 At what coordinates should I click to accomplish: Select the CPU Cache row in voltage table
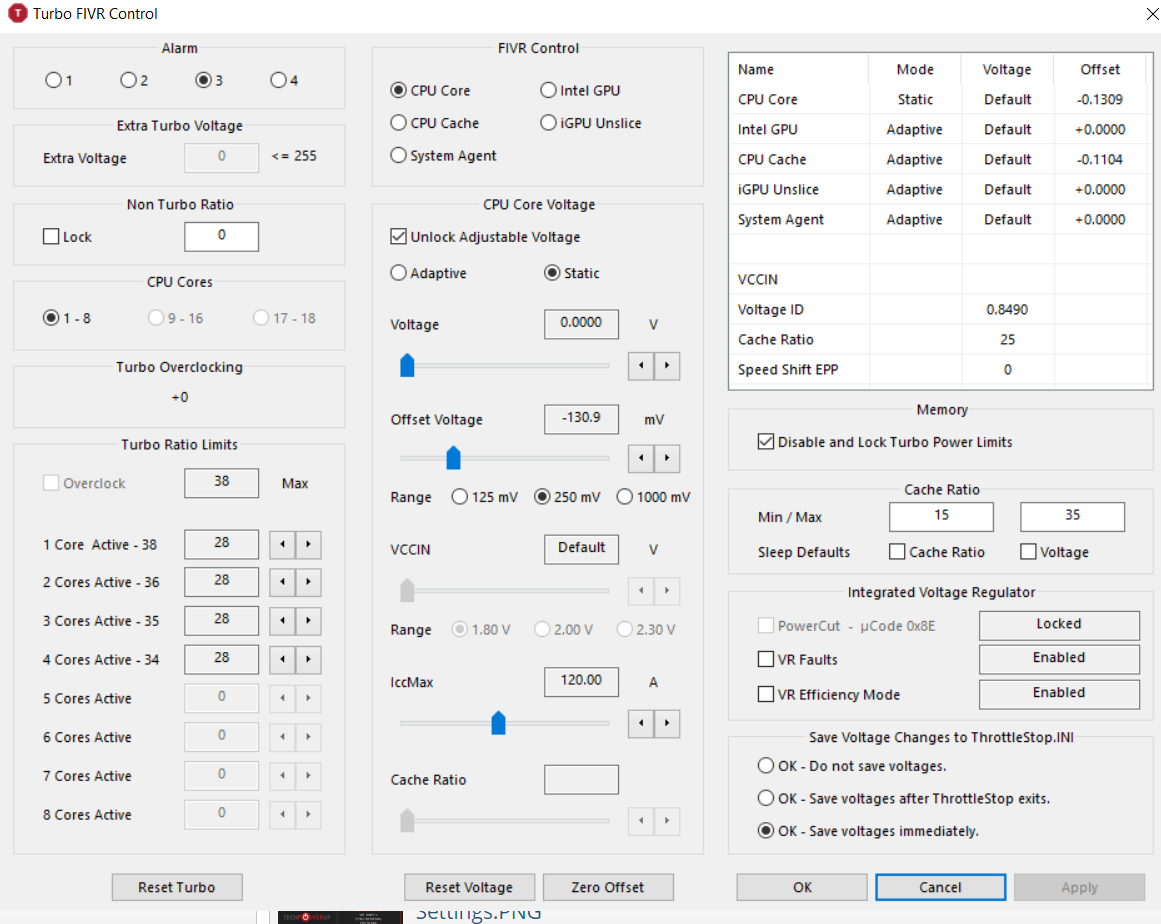point(940,159)
